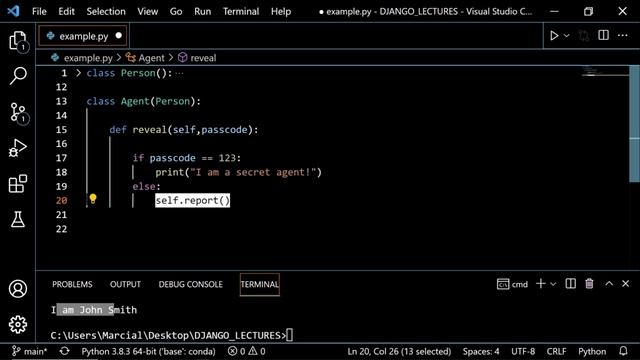Select the TERMINAL panel tab
Screen dimensions: 640x360
[260, 284]
